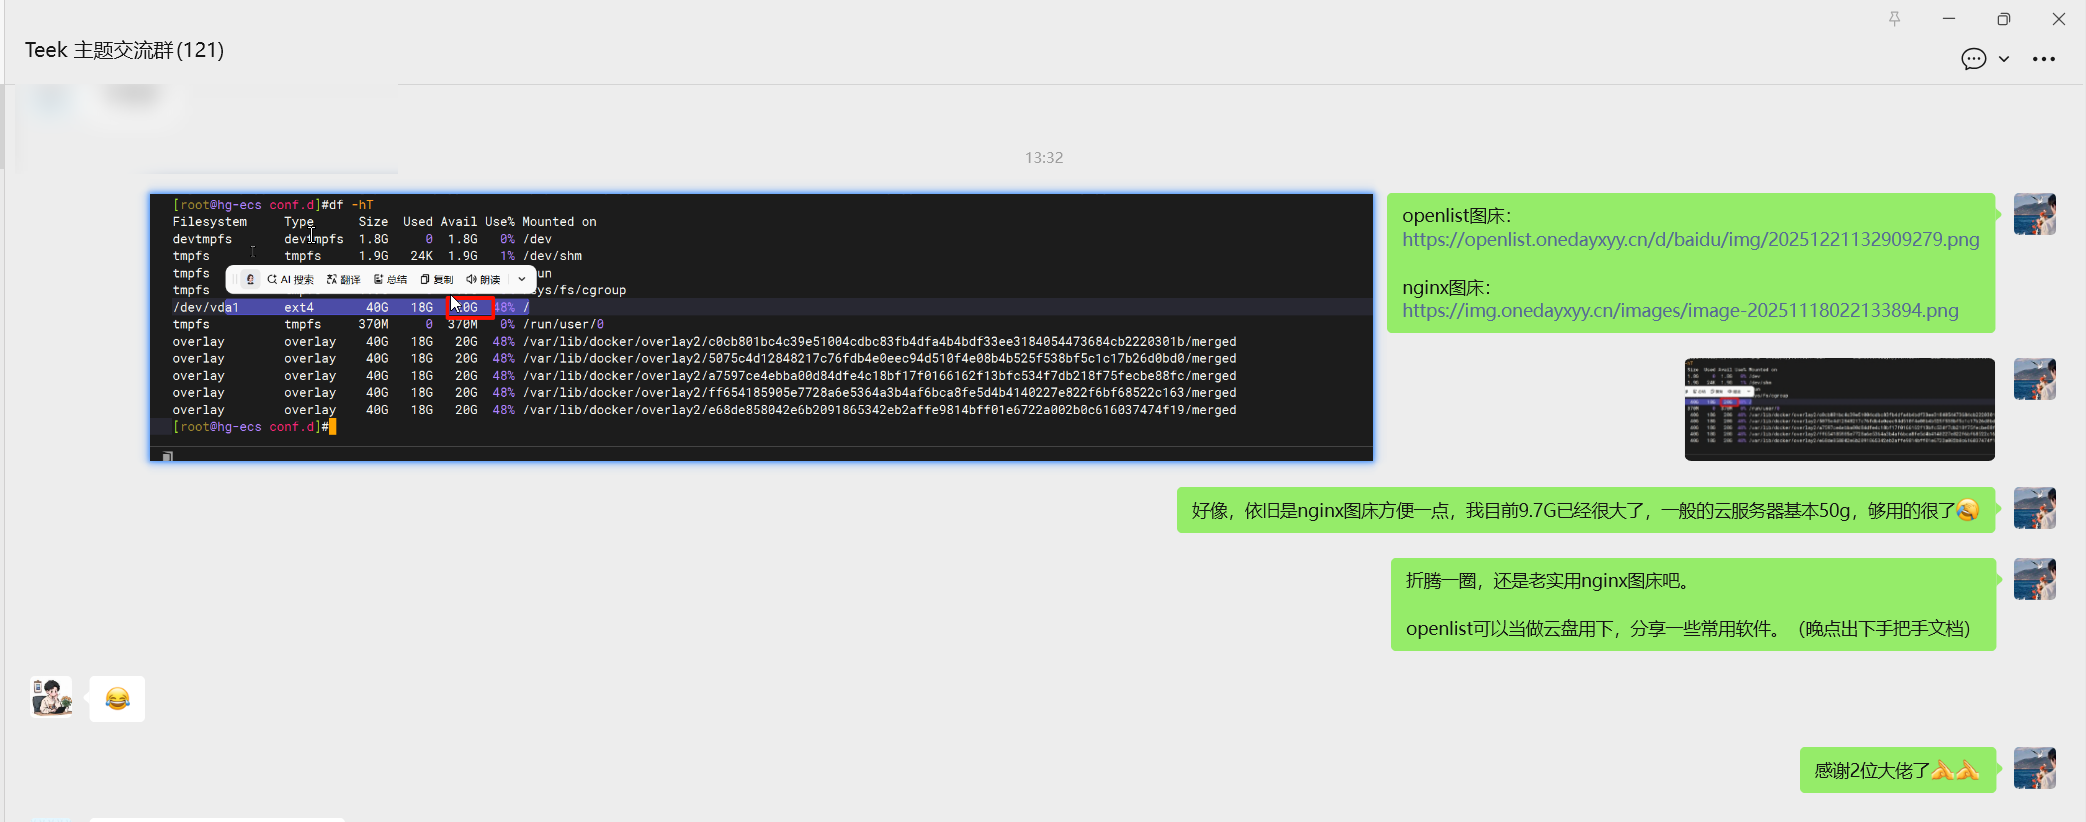The image size is (2086, 822).
Task: Click the avatar beside 感谢2位大佬了 message
Action: tap(2034, 769)
